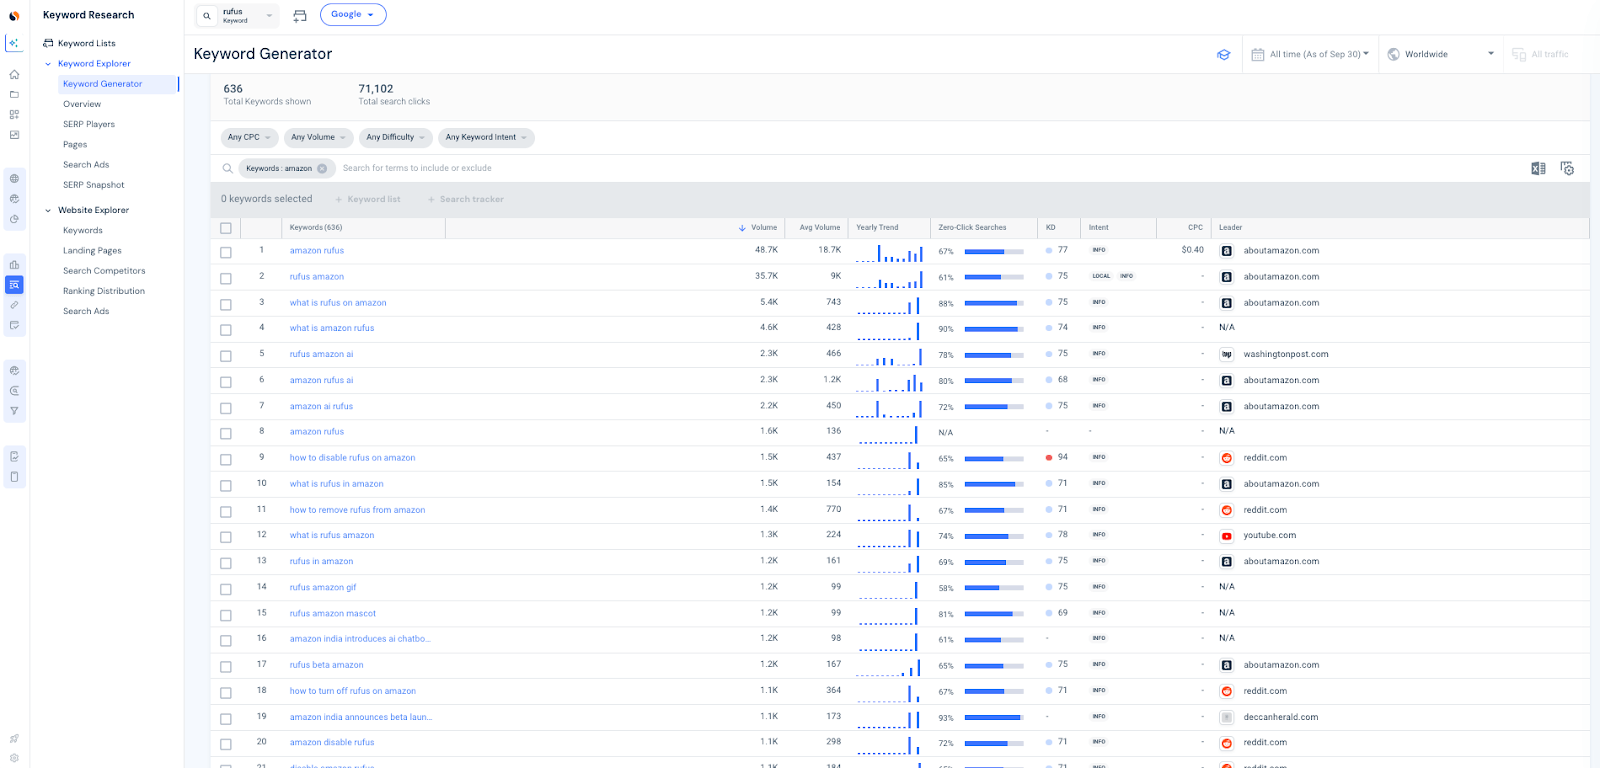Viewport: 1600px width, 768px height.
Task: Click the funnel filter sidebar icon
Action: [x=14, y=411]
